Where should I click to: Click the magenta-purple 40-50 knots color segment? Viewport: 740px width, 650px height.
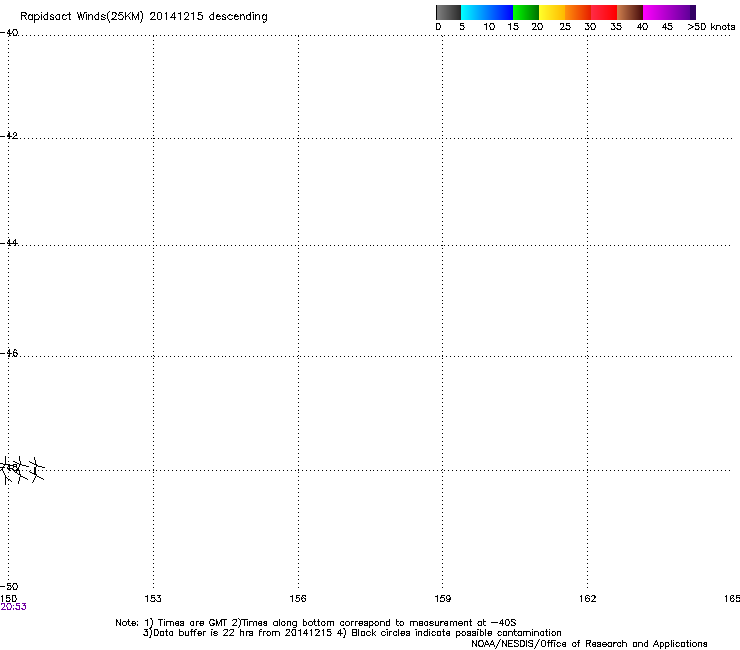click(x=669, y=12)
